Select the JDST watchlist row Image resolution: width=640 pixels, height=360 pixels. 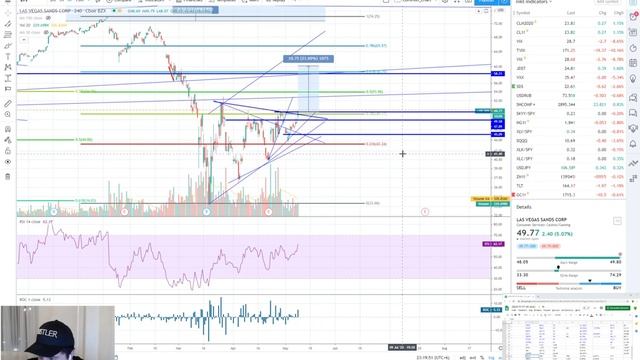point(569,68)
